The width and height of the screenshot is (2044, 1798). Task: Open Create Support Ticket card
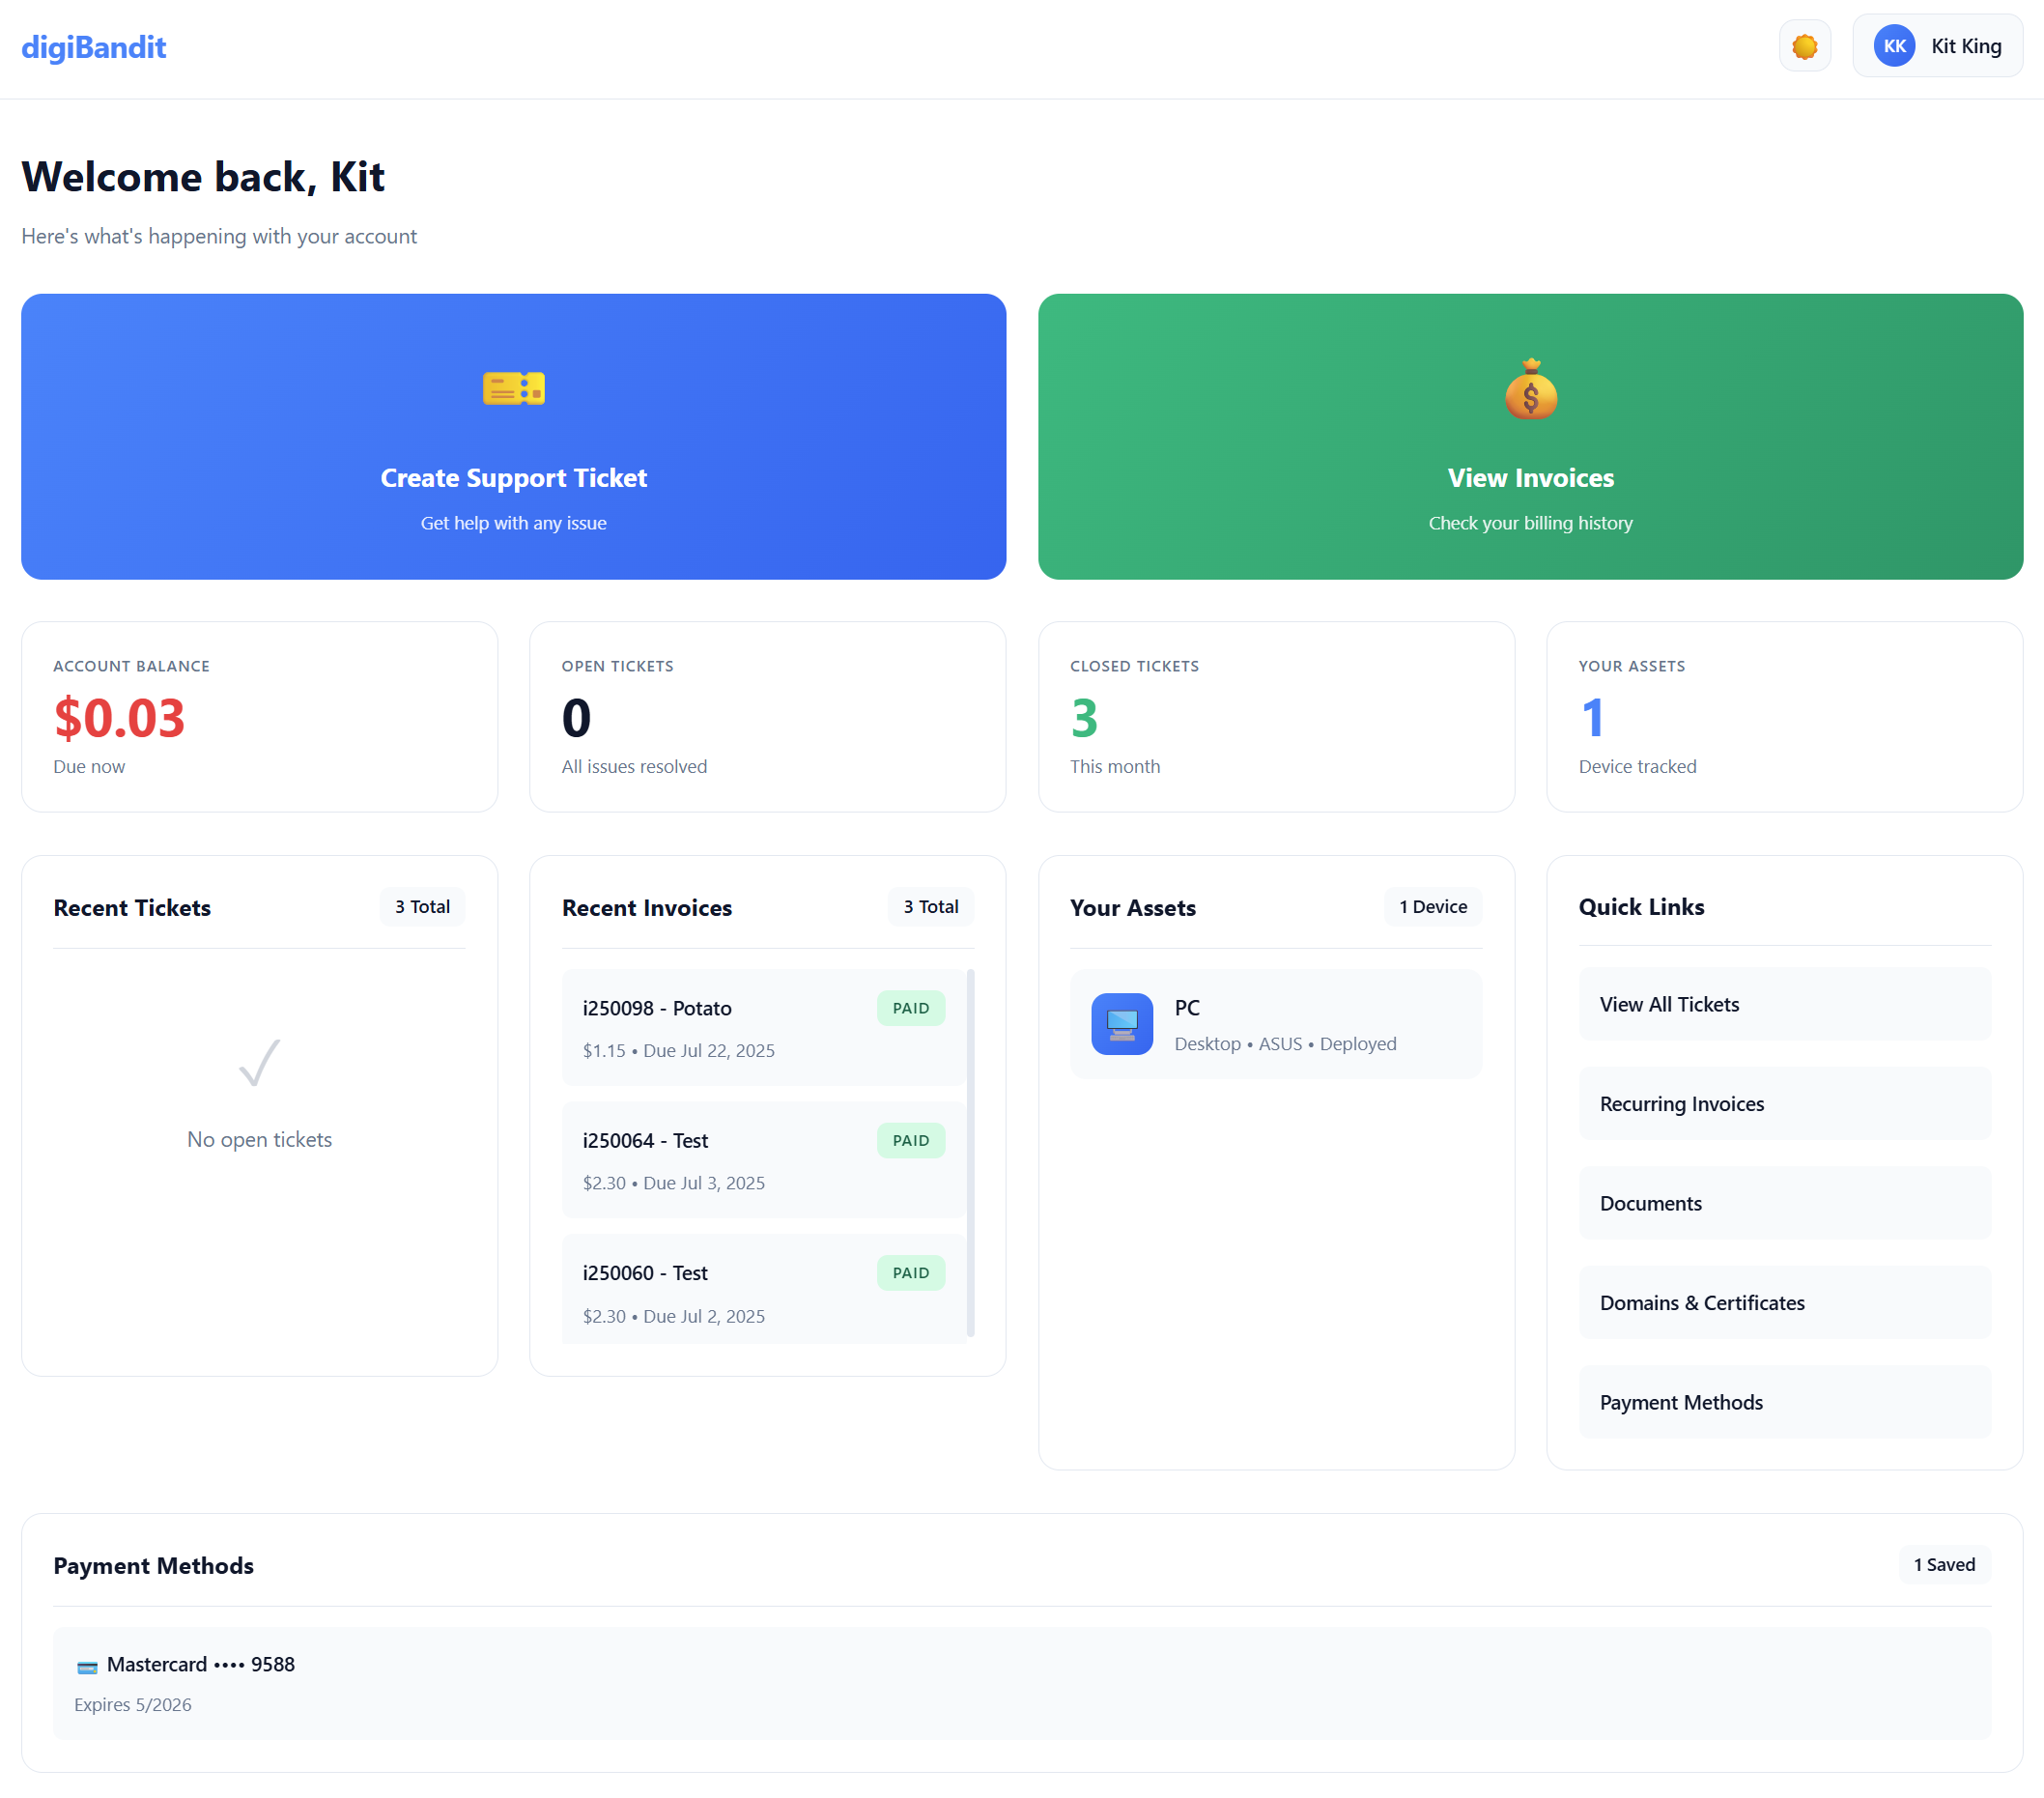[x=513, y=478]
